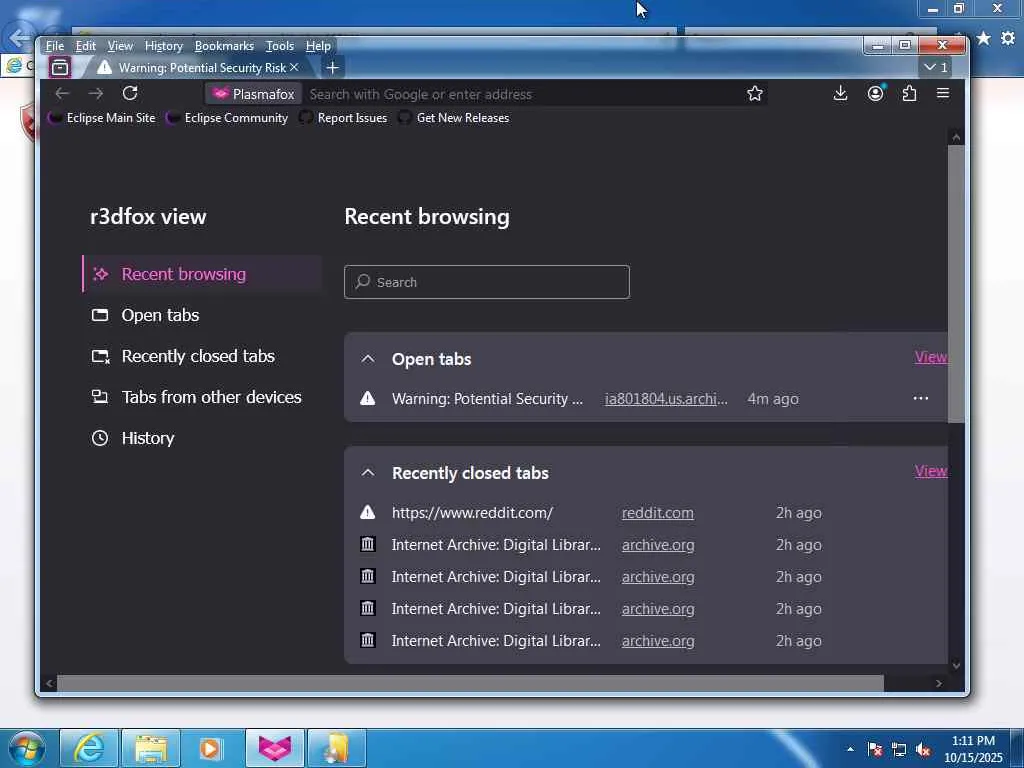Show hidden tray icons arrow
This screenshot has height=768, width=1024.
point(850,749)
